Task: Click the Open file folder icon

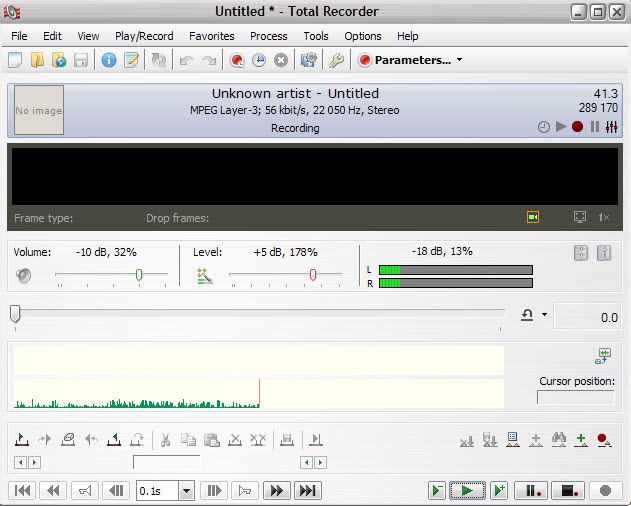Action: coord(37,60)
